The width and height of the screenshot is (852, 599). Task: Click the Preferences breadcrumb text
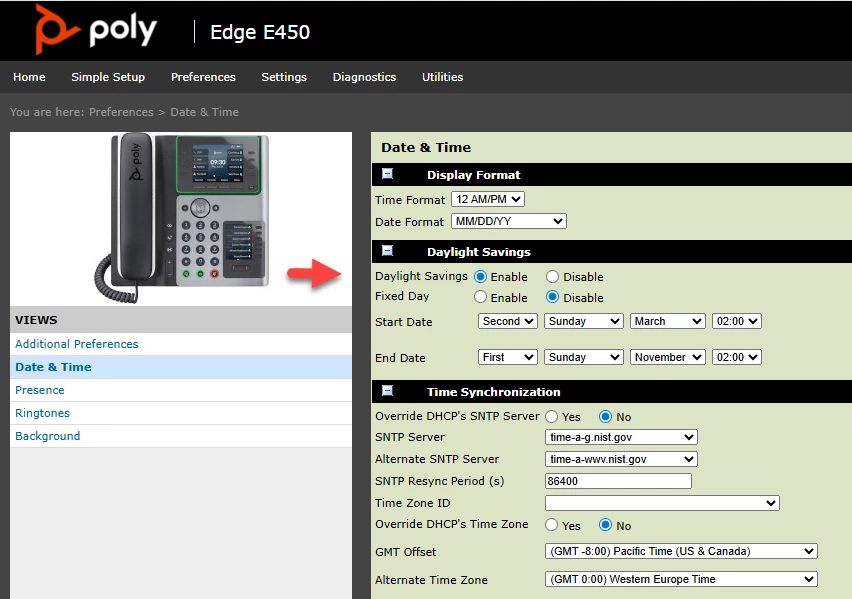point(121,112)
